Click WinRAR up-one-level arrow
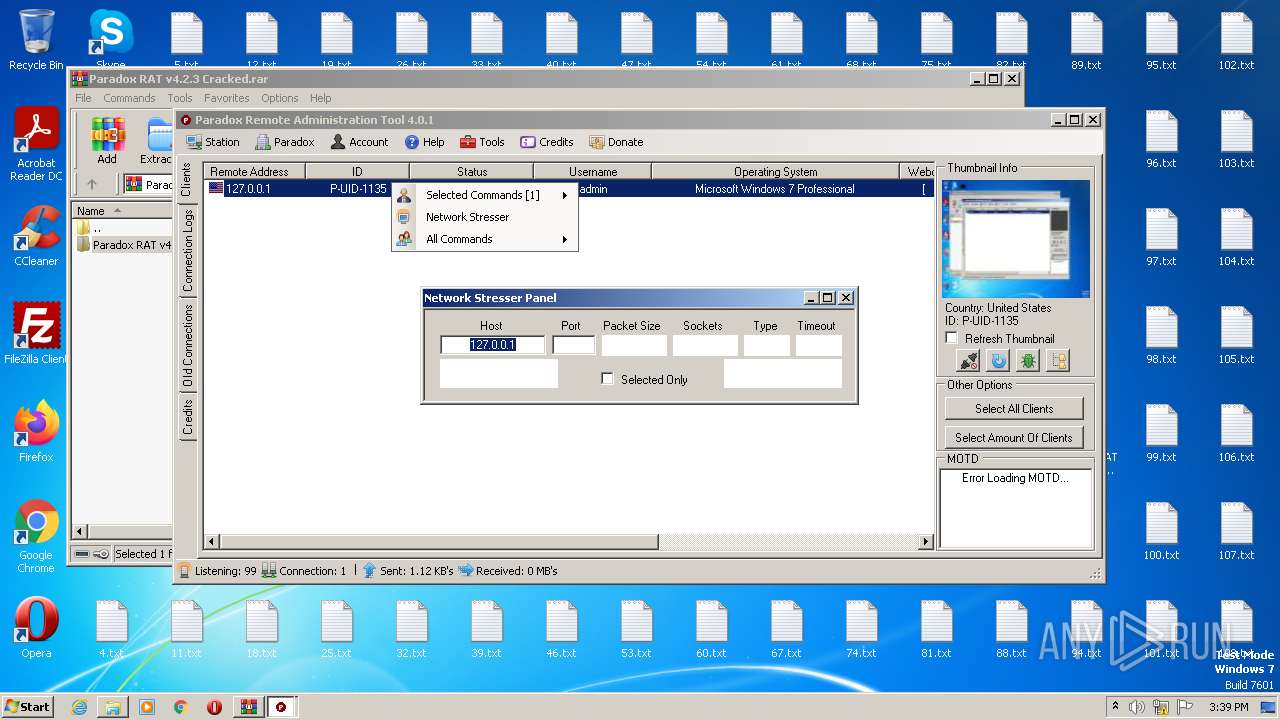Image resolution: width=1280 pixels, height=720 pixels. (92, 184)
